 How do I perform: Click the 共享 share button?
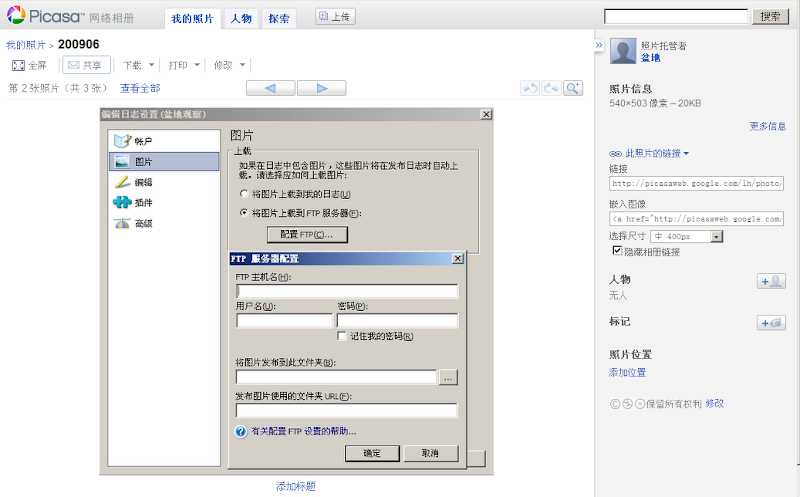coord(86,65)
